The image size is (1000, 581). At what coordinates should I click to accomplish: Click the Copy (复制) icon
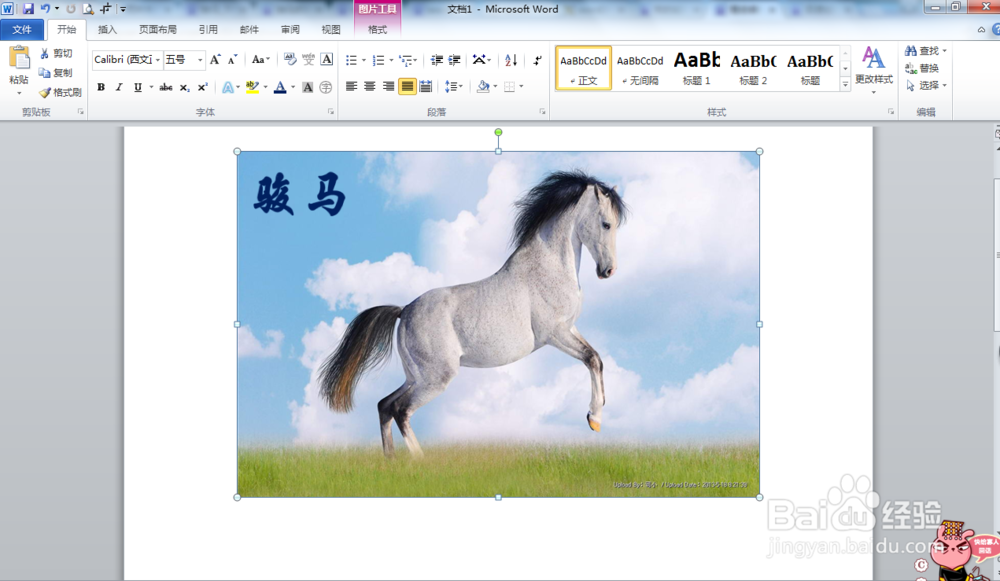pyautogui.click(x=44, y=72)
